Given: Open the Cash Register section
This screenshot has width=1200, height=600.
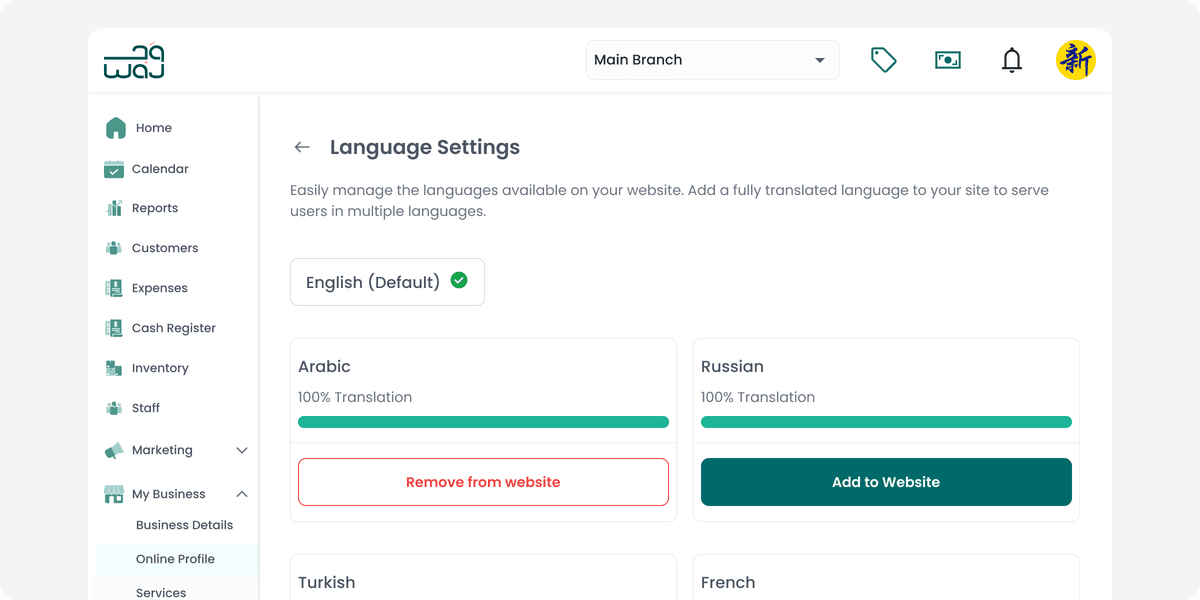Looking at the screenshot, I should pyautogui.click(x=115, y=328).
